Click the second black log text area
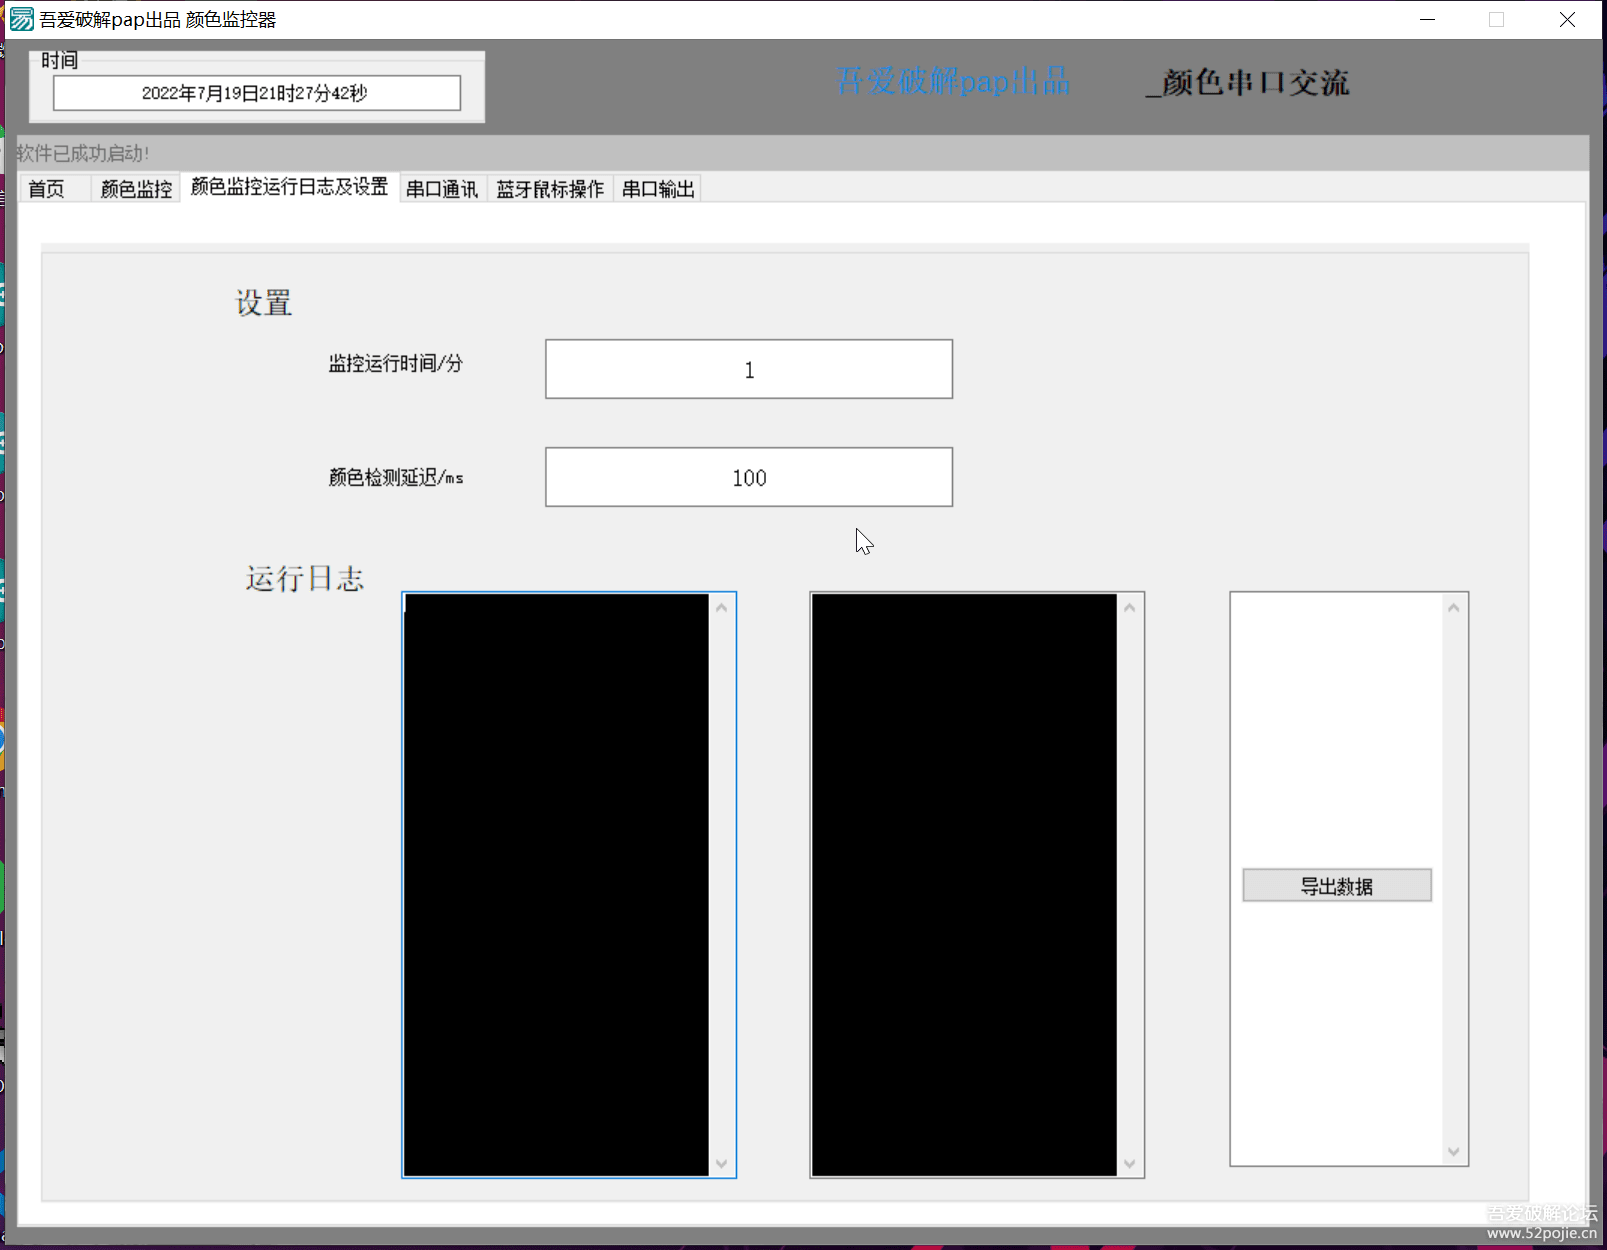The height and width of the screenshot is (1250, 1607). [964, 885]
